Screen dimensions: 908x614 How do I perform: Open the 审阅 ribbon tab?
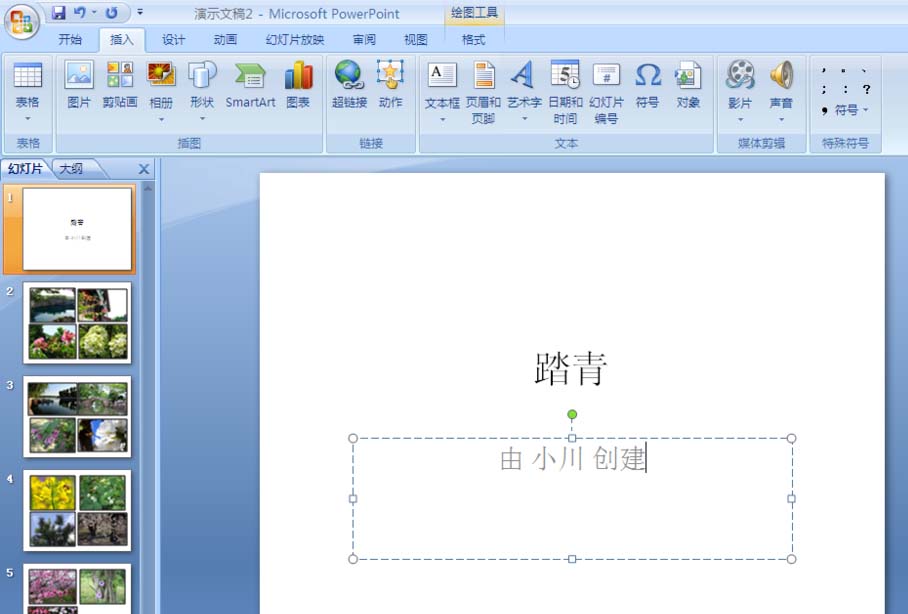(x=364, y=39)
